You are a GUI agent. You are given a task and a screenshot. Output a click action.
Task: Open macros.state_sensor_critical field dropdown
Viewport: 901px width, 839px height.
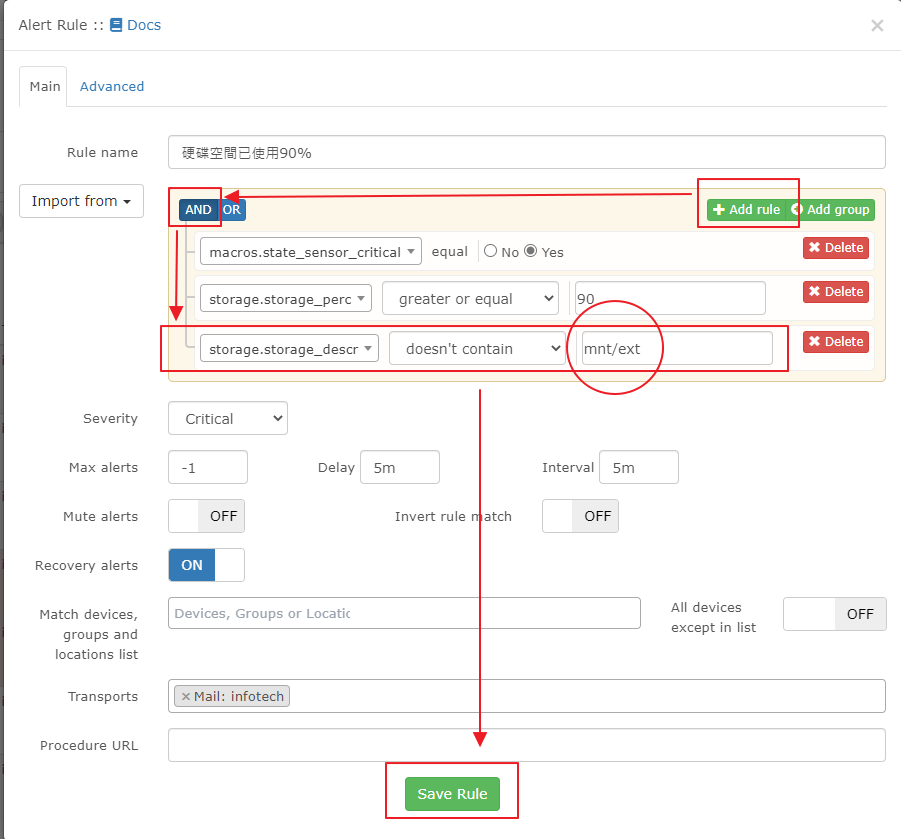coord(311,252)
